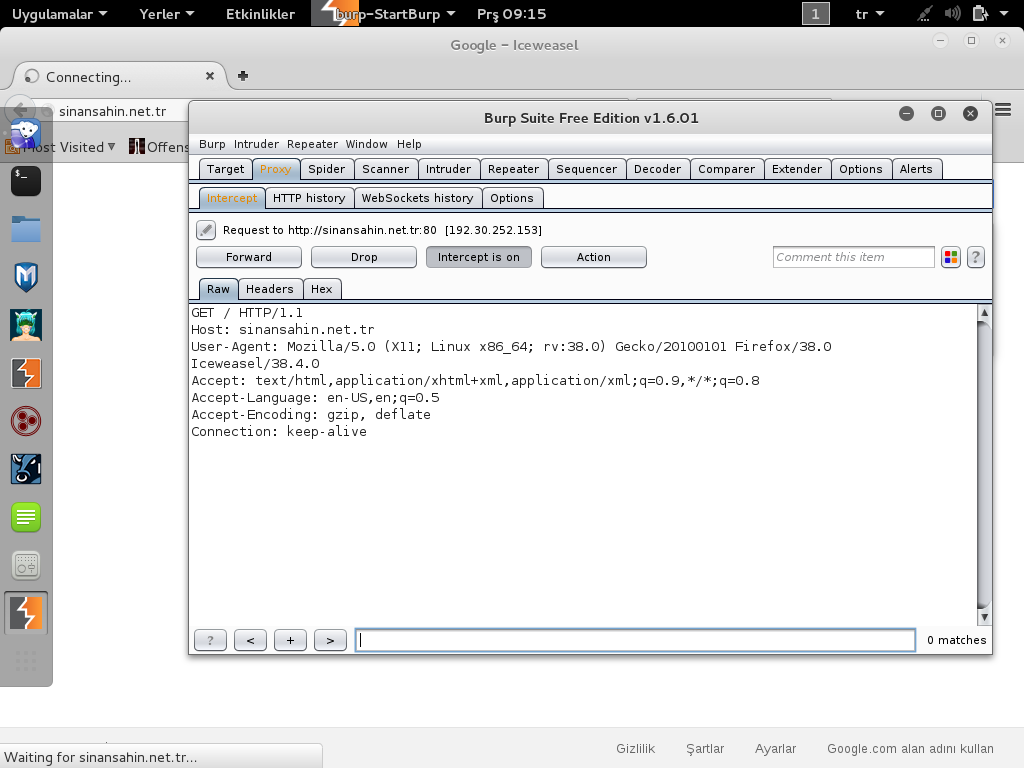Viewport: 1024px width, 768px height.
Task: Open the BeEF dock icon
Action: (x=26, y=469)
